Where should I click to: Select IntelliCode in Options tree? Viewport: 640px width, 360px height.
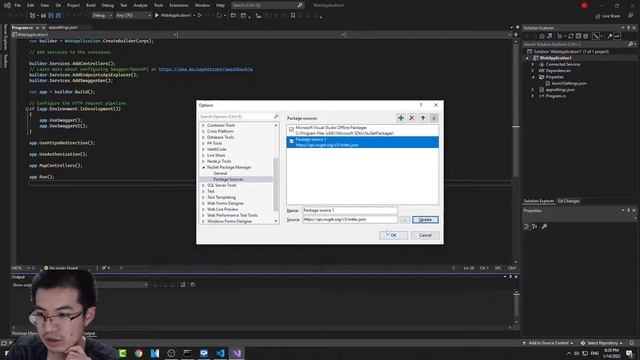(216, 149)
